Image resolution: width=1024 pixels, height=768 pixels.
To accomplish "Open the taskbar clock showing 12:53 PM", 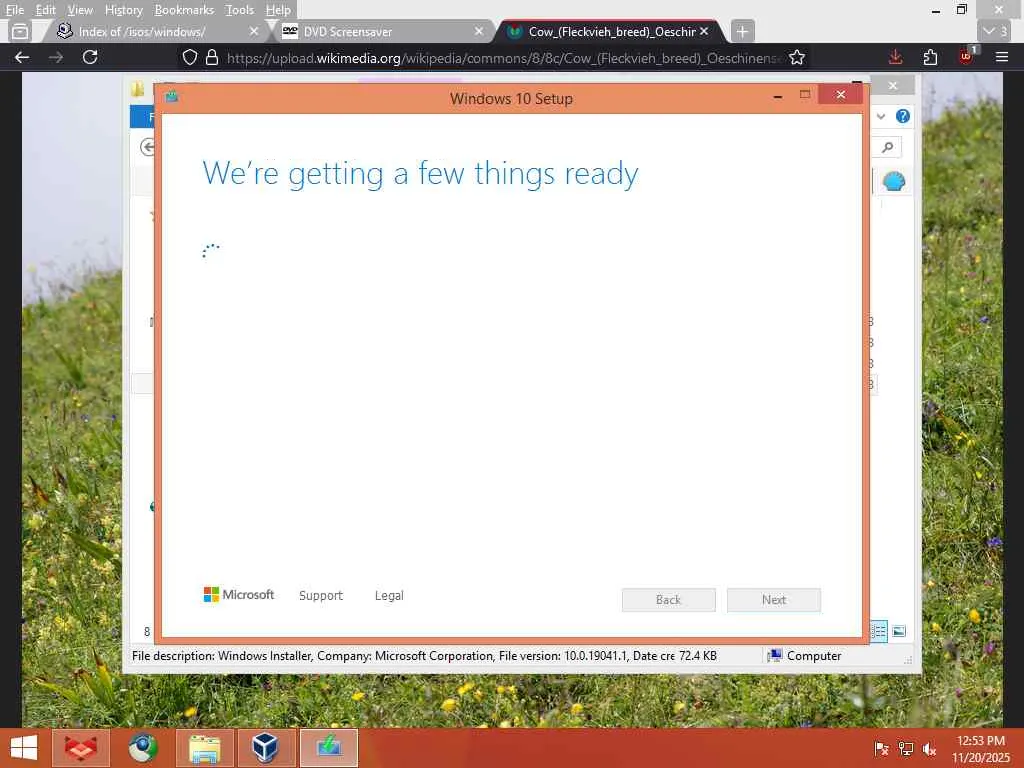I will click(x=981, y=748).
